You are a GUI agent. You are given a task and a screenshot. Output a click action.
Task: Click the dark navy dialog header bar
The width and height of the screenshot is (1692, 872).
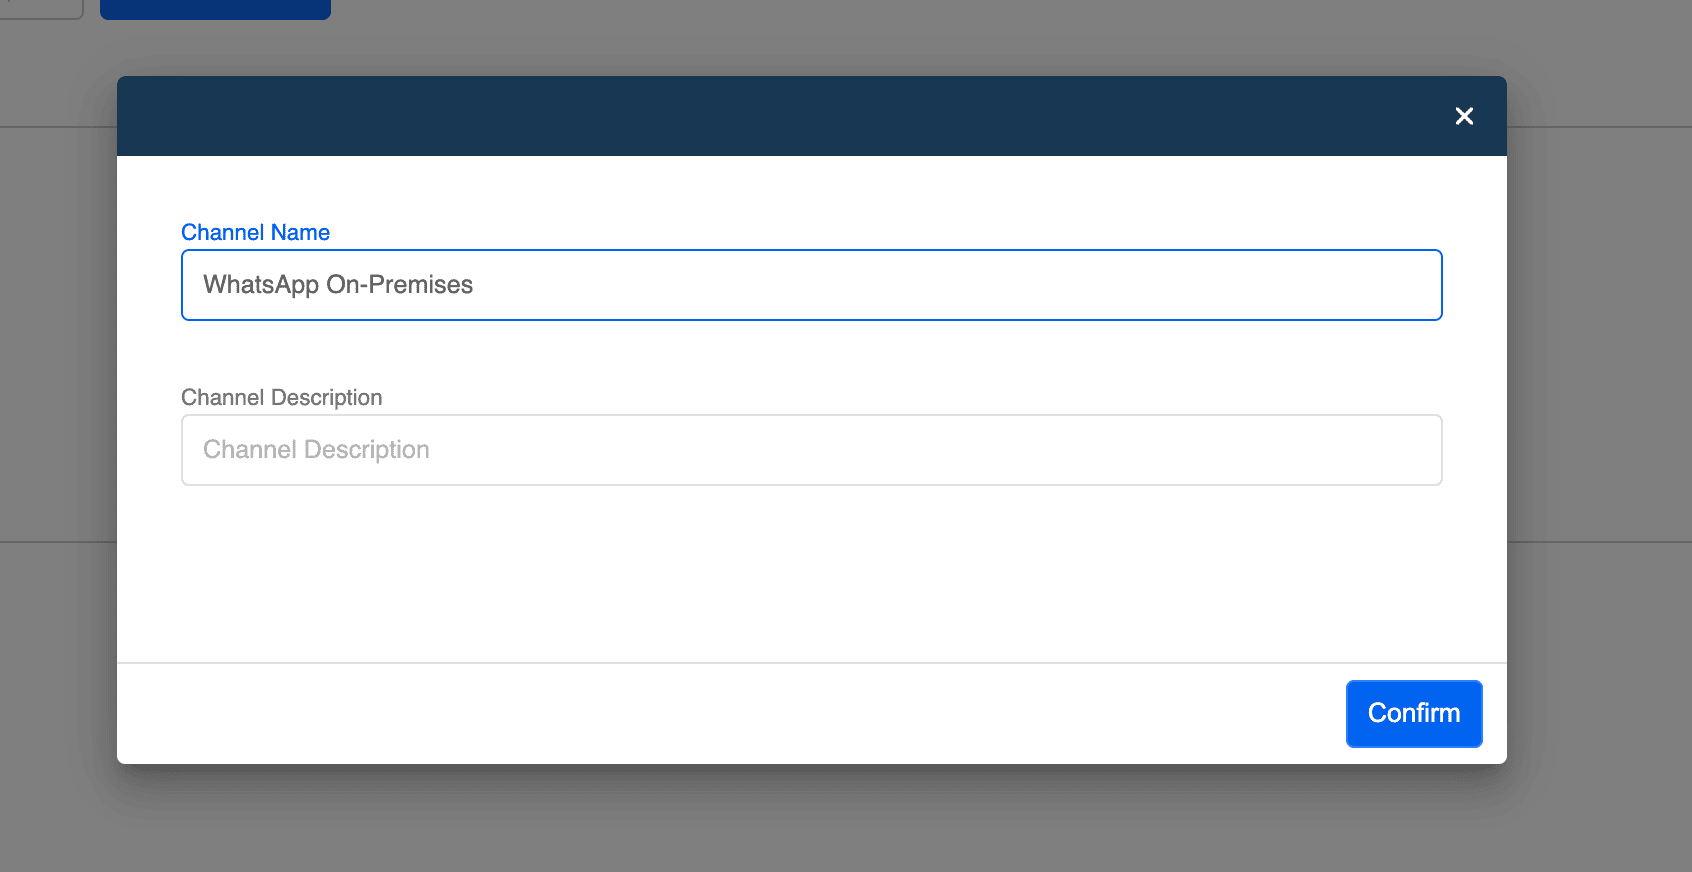[780, 116]
